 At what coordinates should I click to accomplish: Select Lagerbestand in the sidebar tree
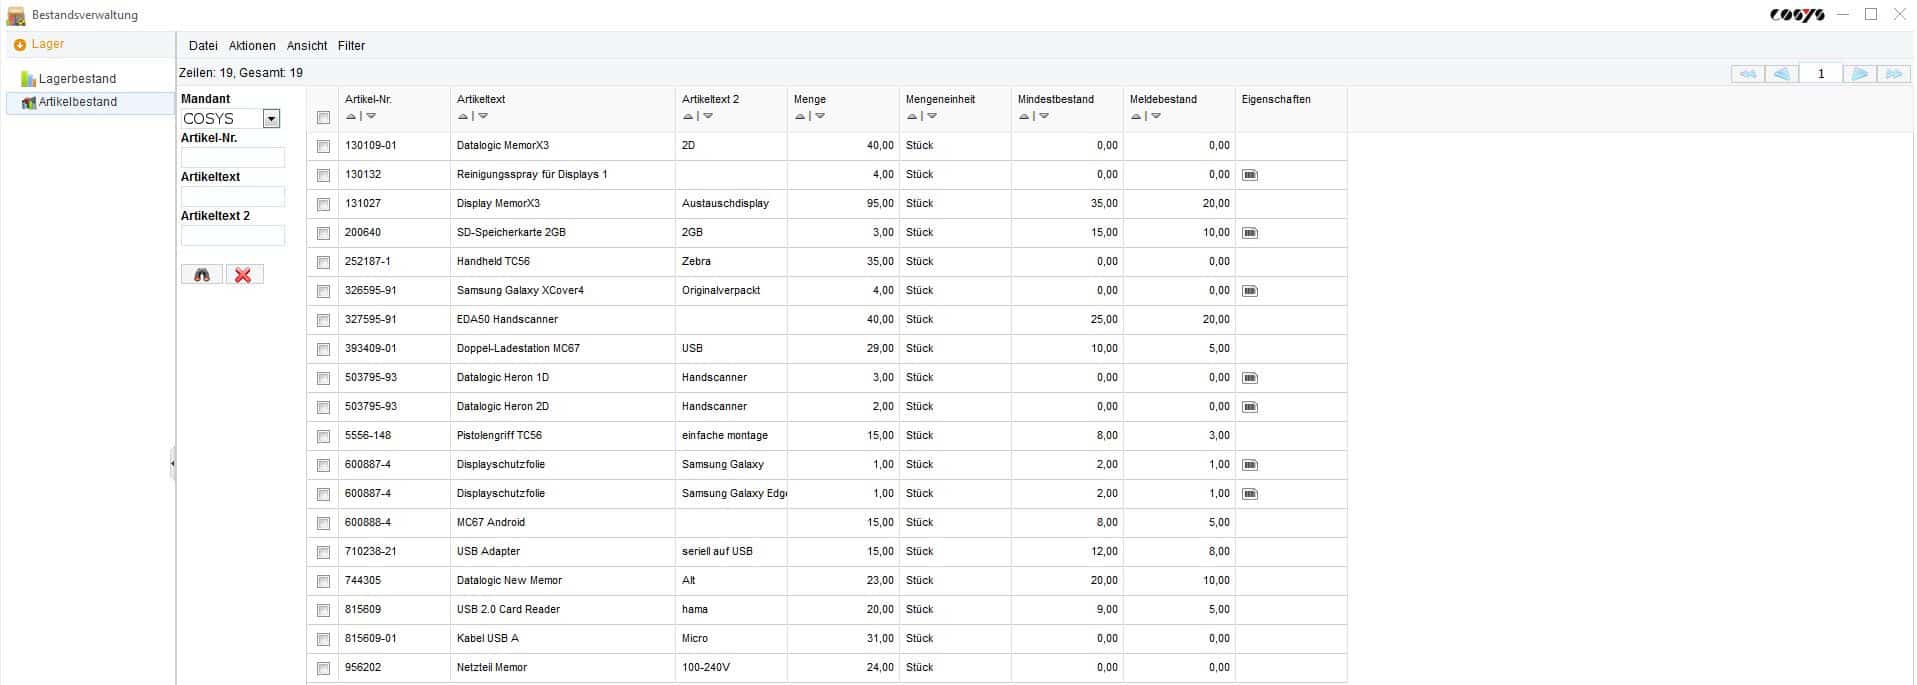point(77,79)
